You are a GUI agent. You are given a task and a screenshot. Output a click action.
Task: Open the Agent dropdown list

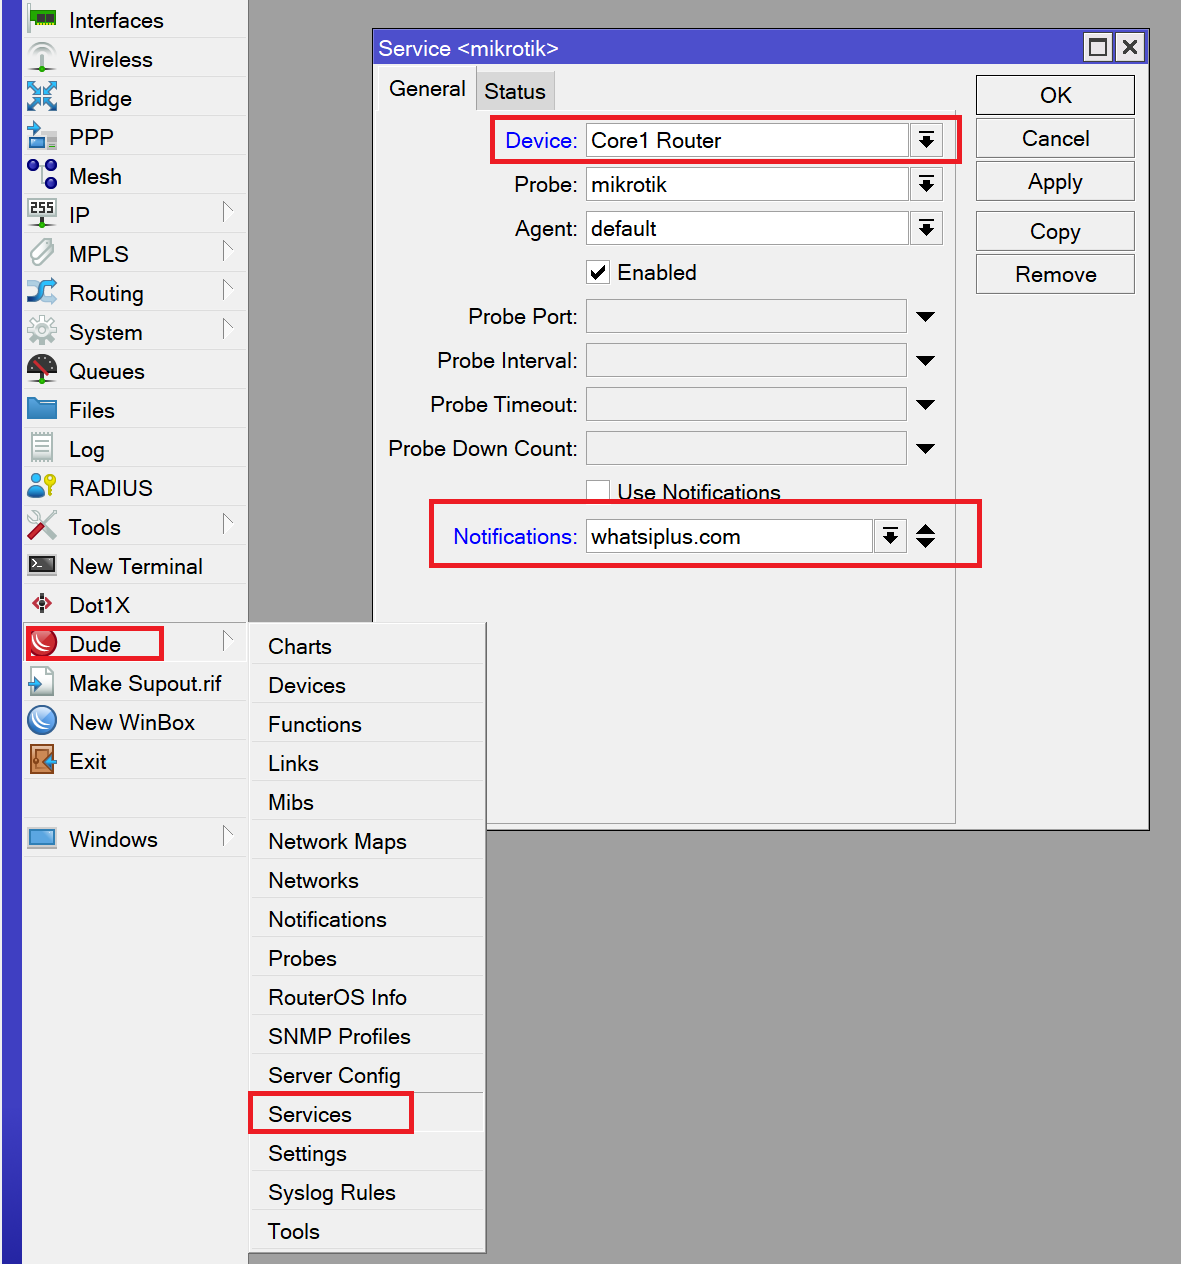[926, 228]
